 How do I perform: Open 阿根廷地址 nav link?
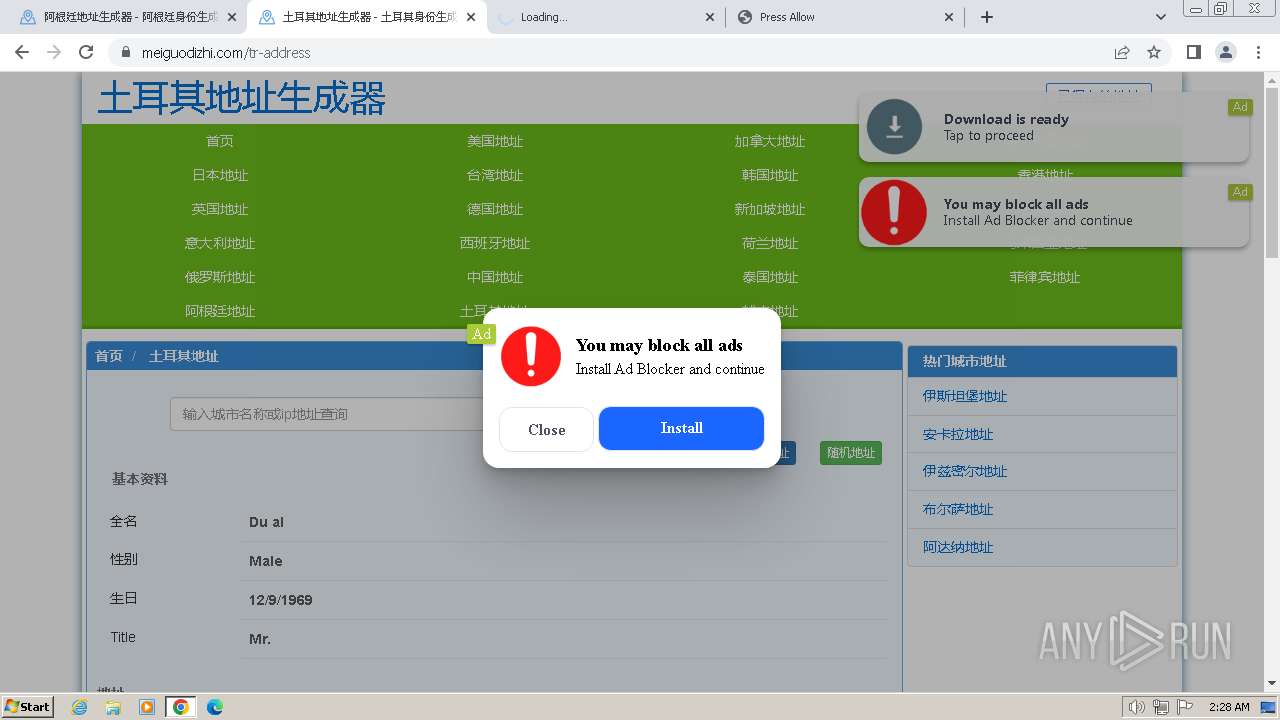click(x=220, y=311)
